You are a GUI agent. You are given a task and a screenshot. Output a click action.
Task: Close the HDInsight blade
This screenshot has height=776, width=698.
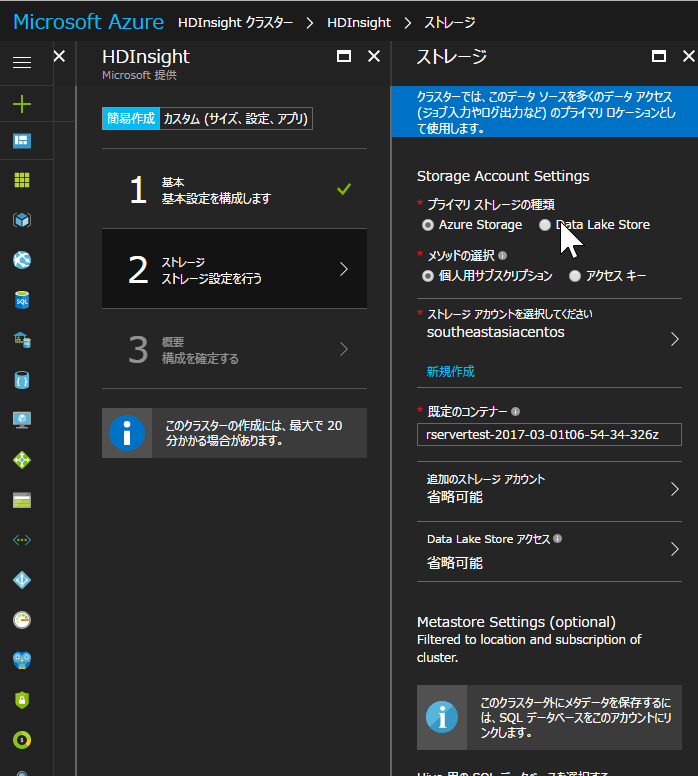(x=374, y=56)
